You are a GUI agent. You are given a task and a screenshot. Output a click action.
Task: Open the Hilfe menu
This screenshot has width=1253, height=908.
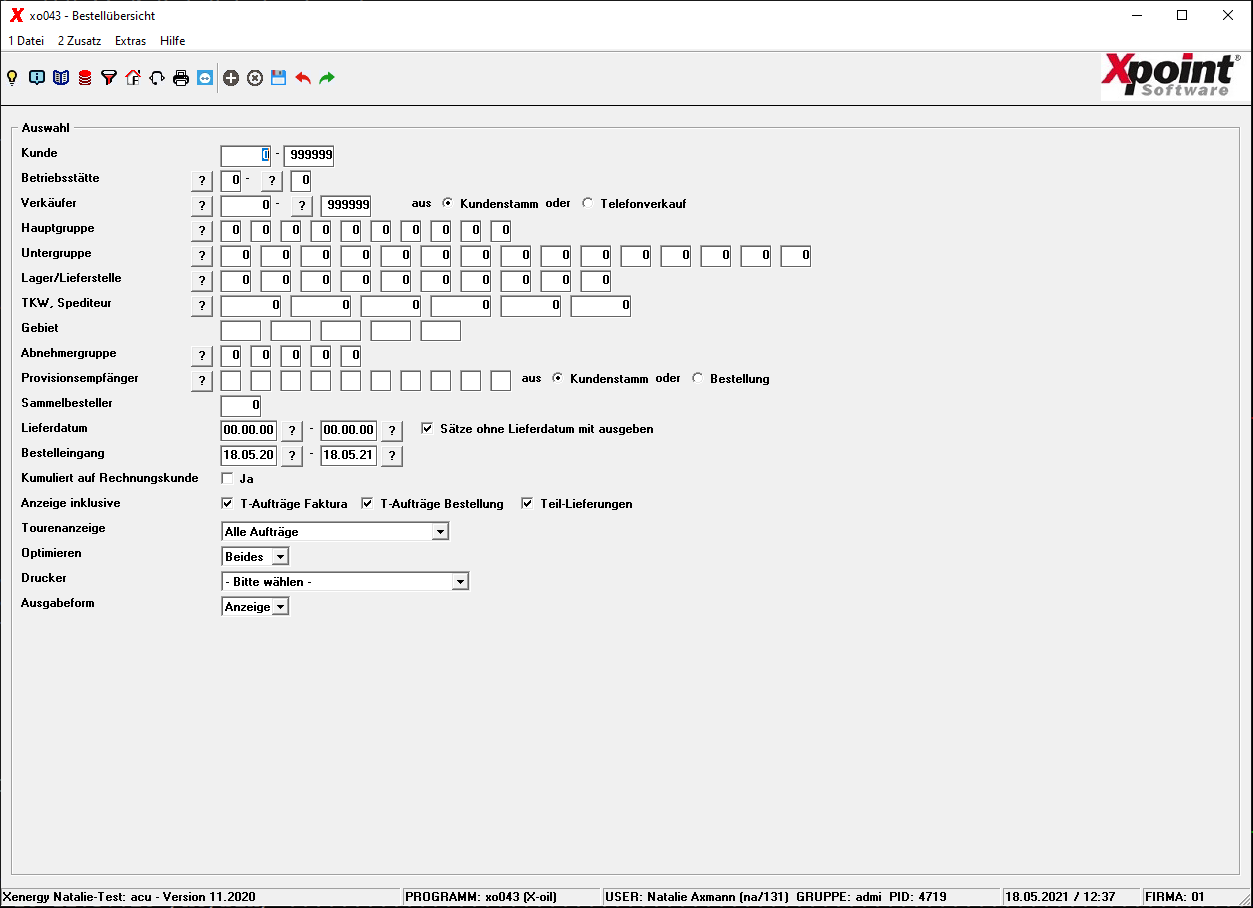click(172, 41)
